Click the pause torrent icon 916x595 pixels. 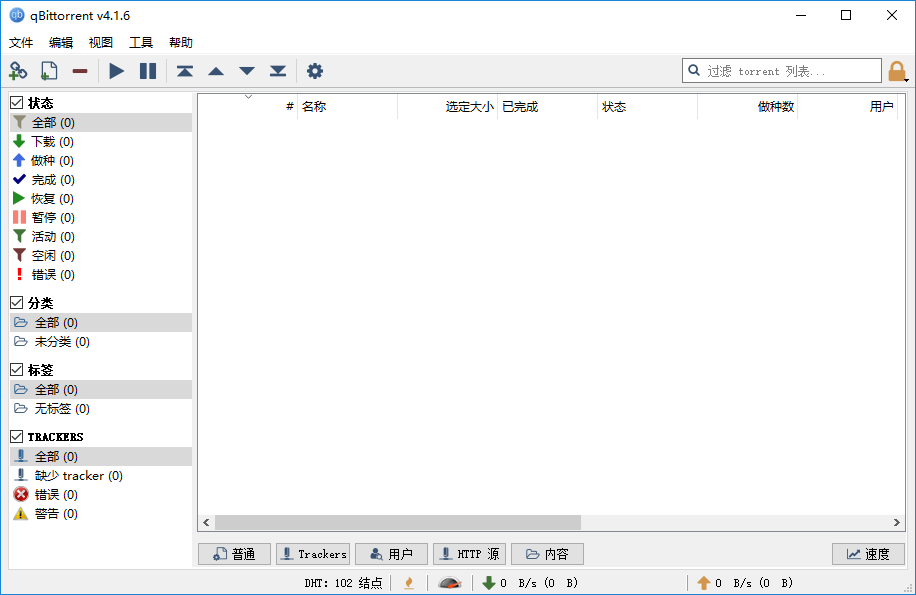[x=148, y=71]
